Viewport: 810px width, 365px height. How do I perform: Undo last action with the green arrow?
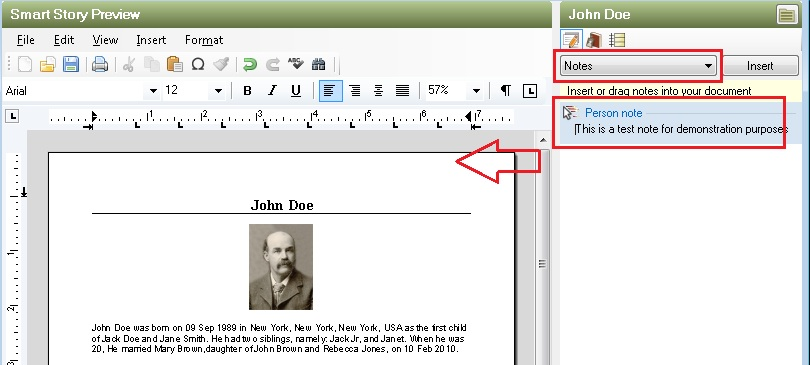coord(250,65)
